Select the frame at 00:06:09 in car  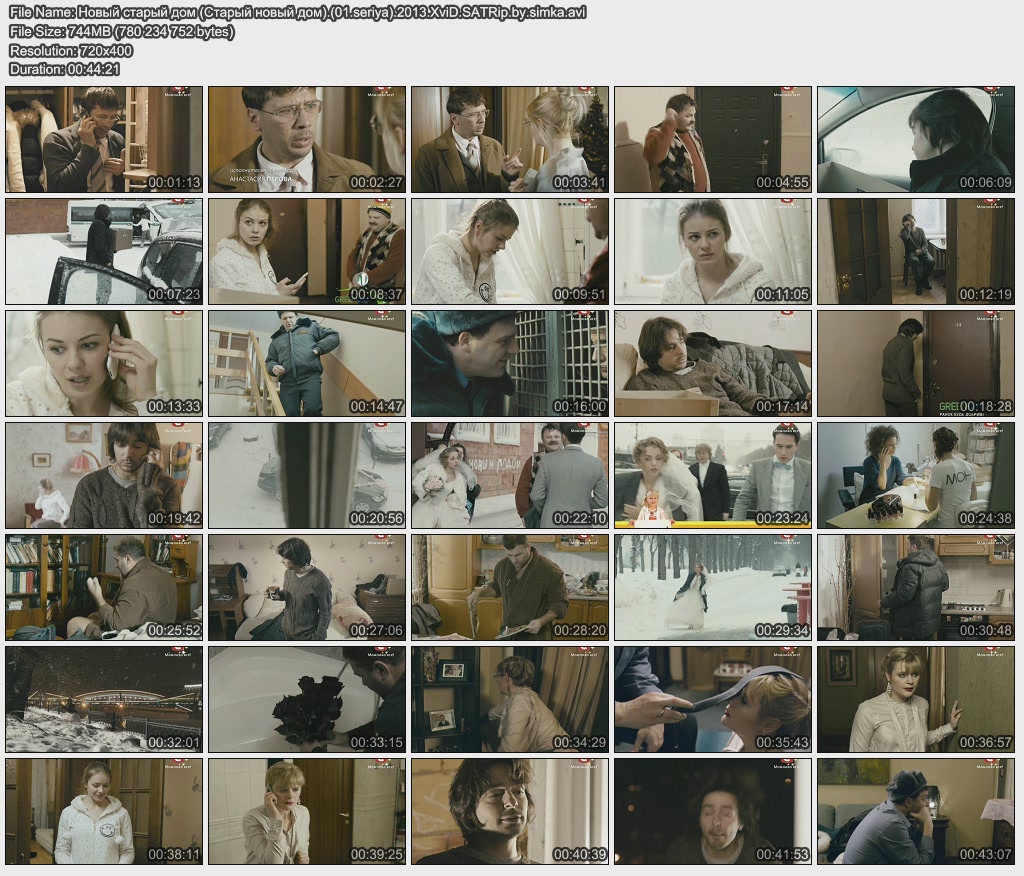[x=915, y=139]
